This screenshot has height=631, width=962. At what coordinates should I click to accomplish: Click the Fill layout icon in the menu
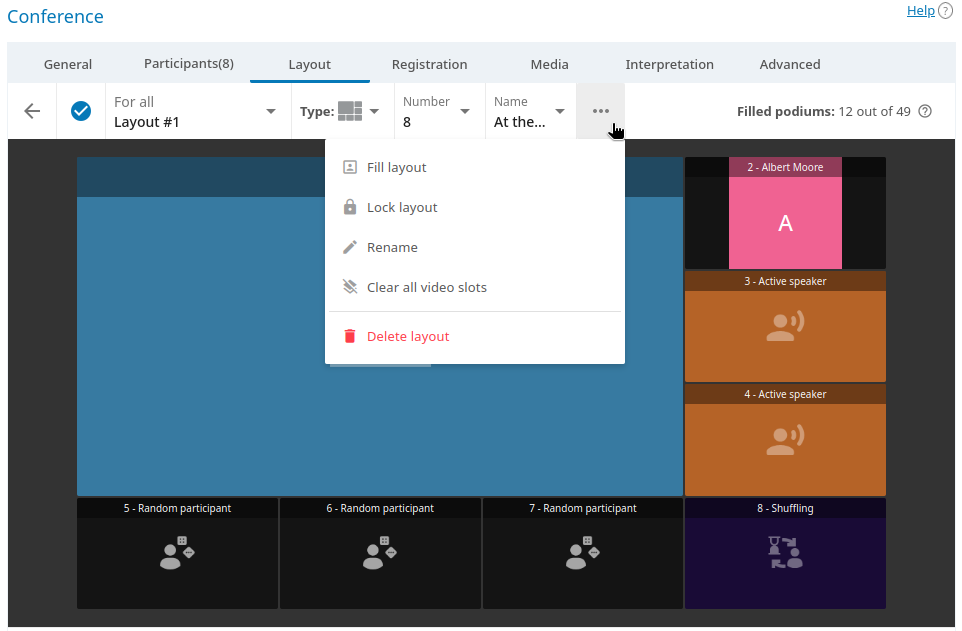pos(350,167)
